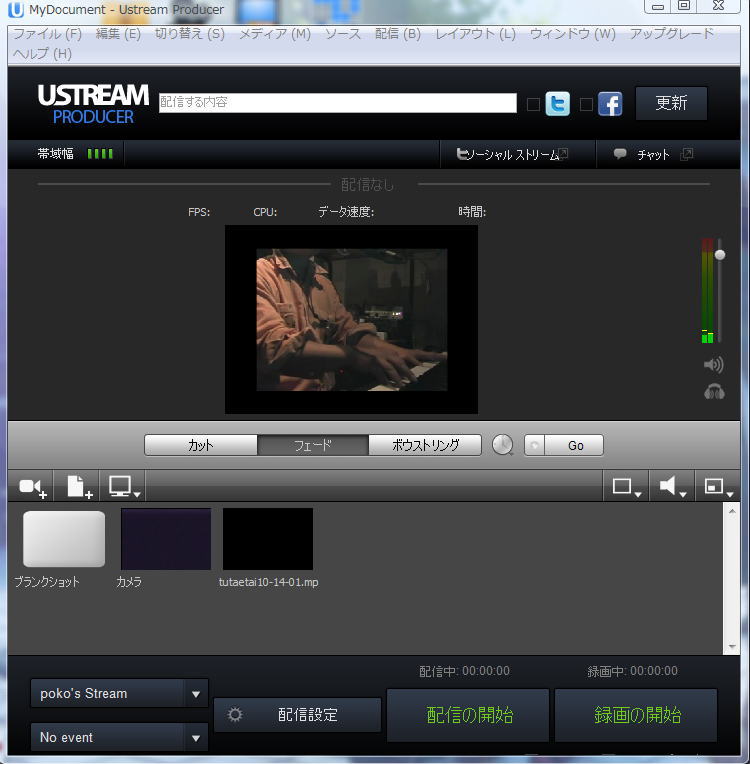Open the shot layout rectangle dropdown
The height and width of the screenshot is (764, 750).
click(626, 487)
